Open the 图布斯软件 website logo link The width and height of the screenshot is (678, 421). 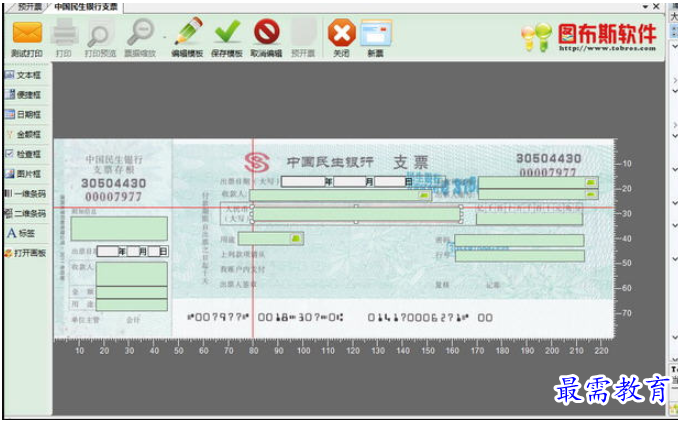point(589,37)
